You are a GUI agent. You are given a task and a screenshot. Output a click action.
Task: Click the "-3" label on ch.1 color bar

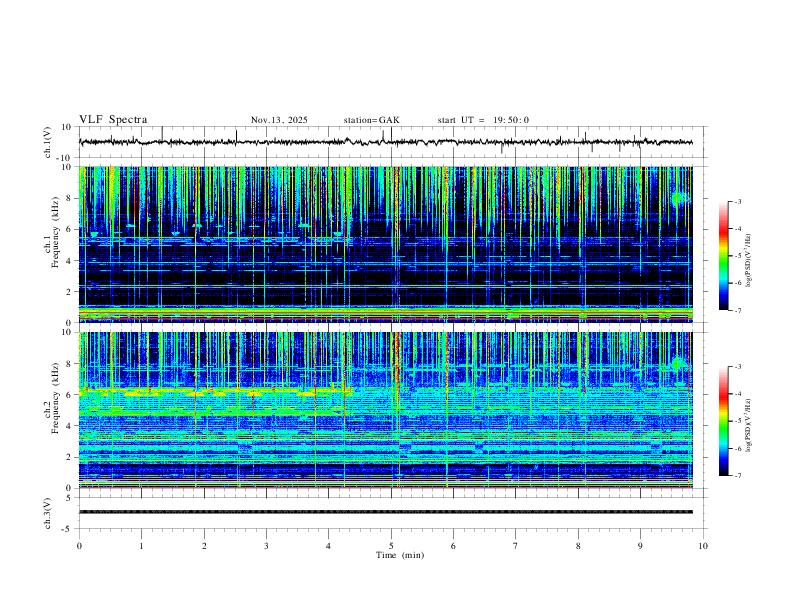click(738, 201)
